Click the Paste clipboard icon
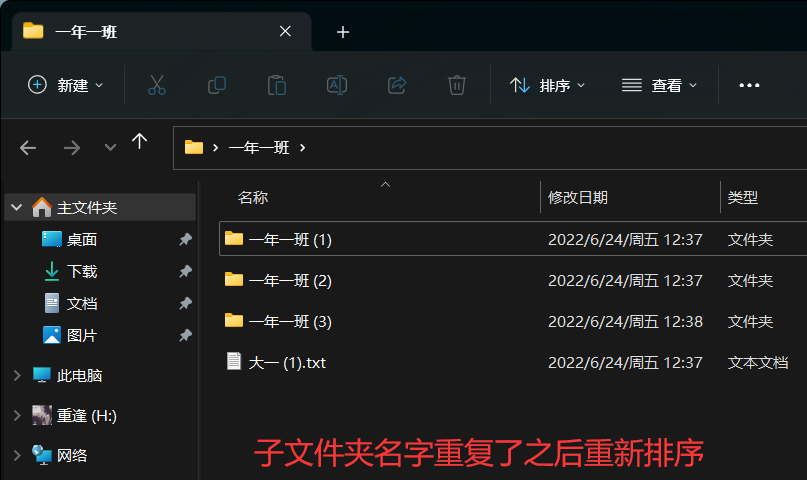 (x=277, y=85)
